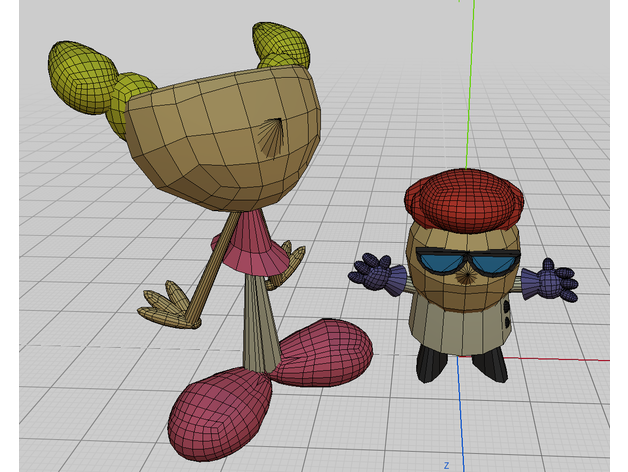
Task: Select the white lab coat body
Action: click(x=455, y=320)
